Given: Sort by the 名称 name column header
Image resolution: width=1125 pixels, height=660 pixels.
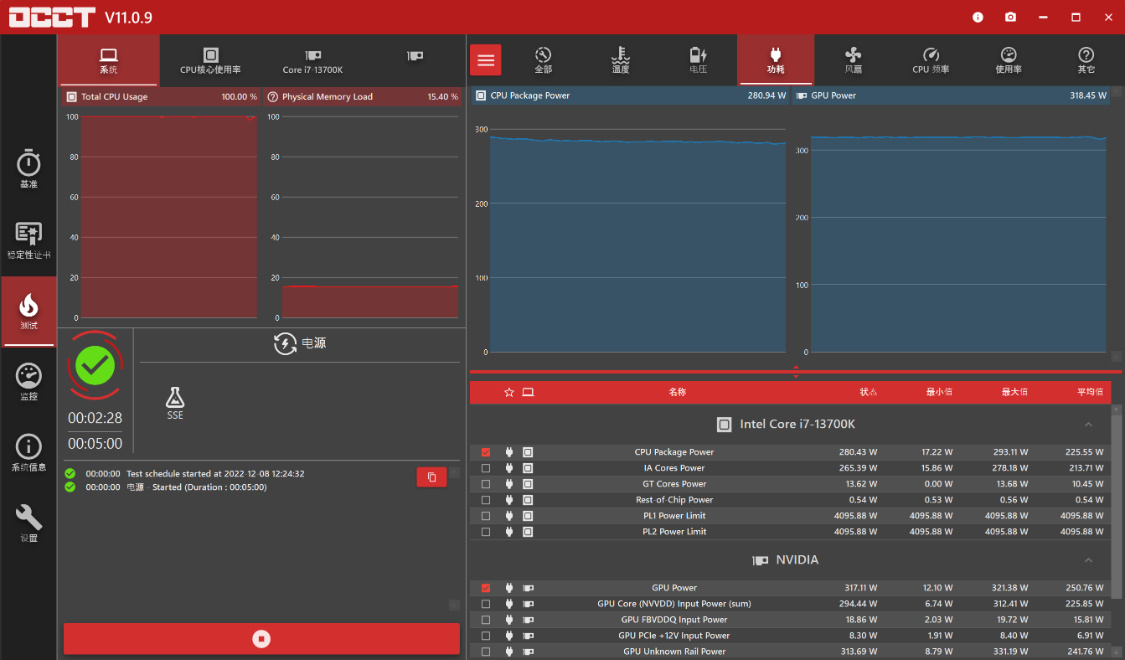Looking at the screenshot, I should coord(677,392).
